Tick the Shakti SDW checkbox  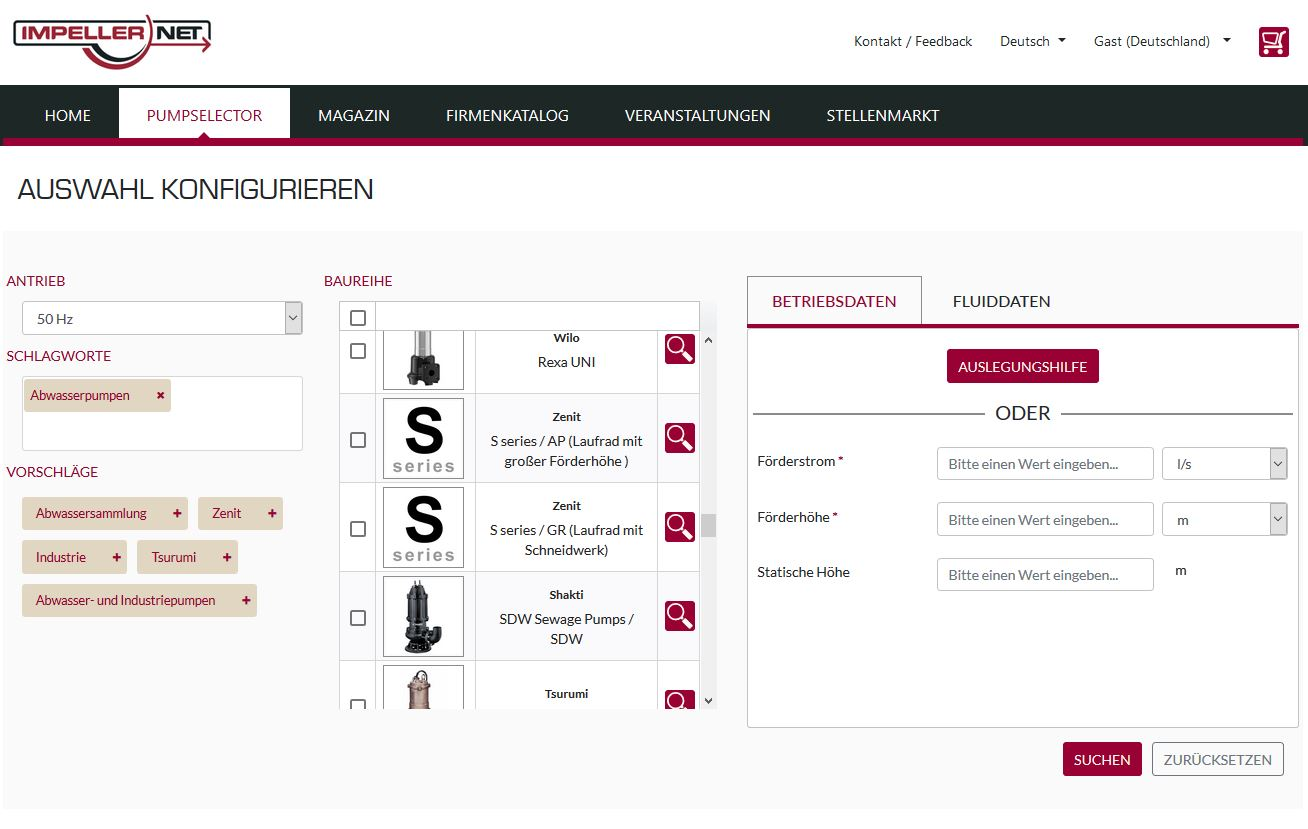(358, 618)
